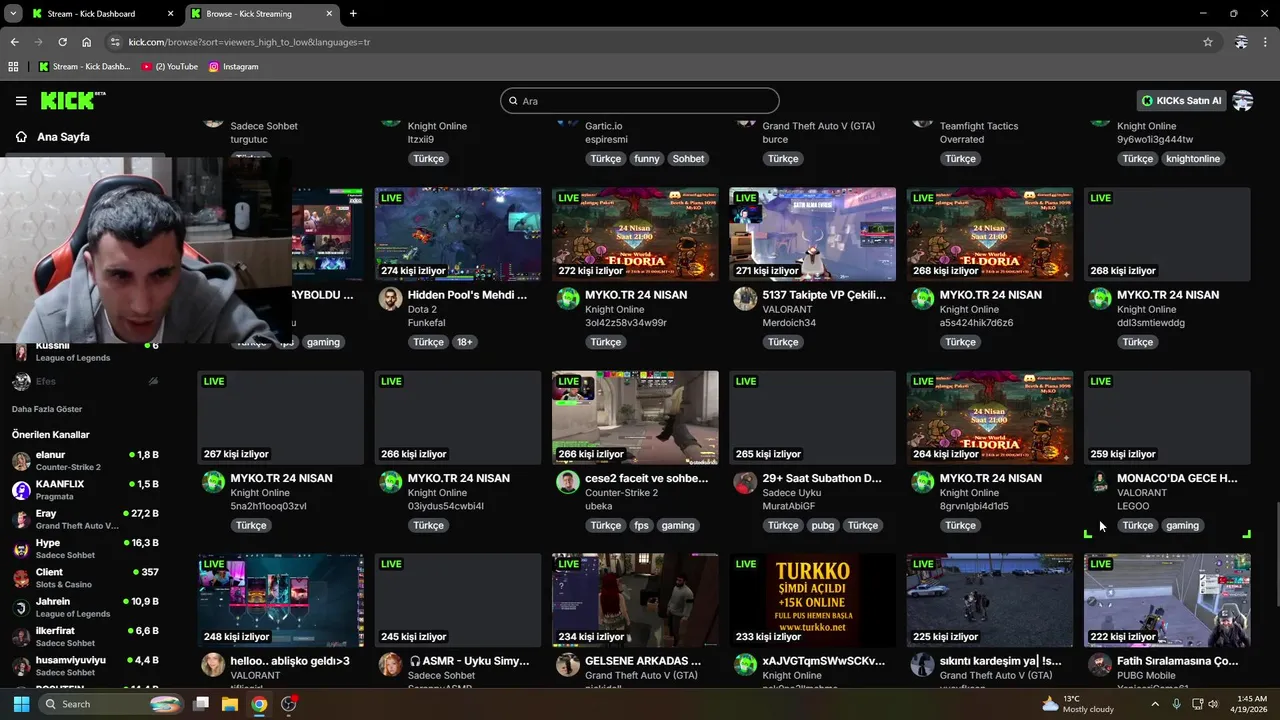1280x720 pixels.
Task: Open Hype channel avatar in sidebar
Action: pos(21,549)
